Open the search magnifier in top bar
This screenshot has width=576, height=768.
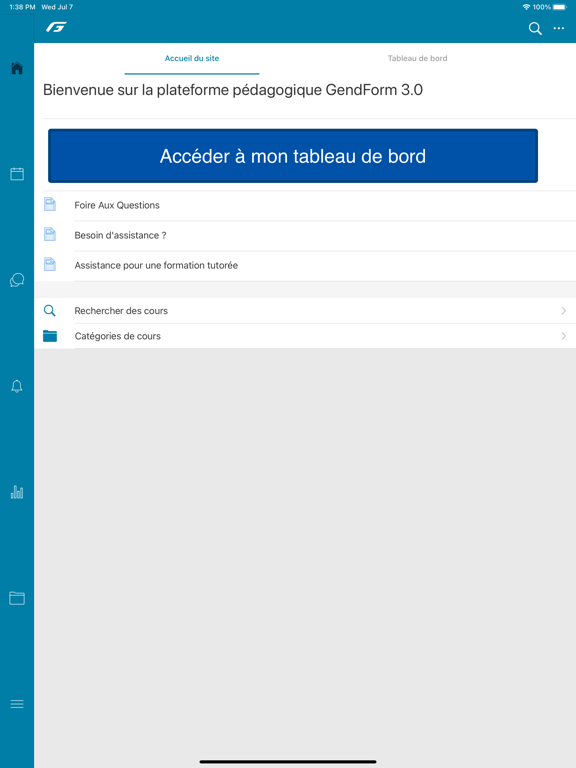point(535,28)
